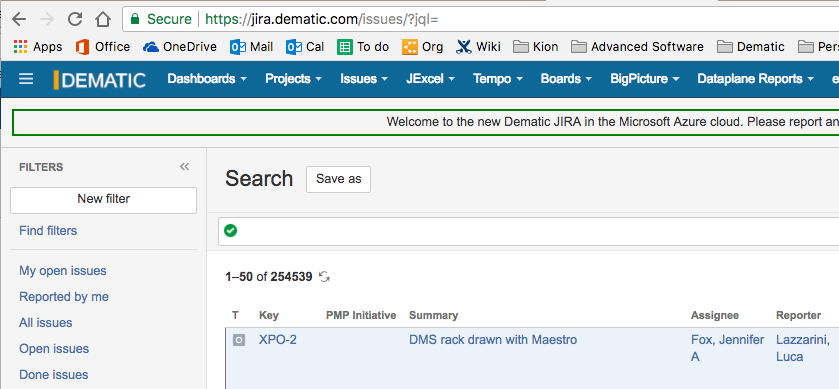Open the OneDrive bookmark
Image resolution: width=839 pixels, height=389 pixels.
[x=180, y=47]
